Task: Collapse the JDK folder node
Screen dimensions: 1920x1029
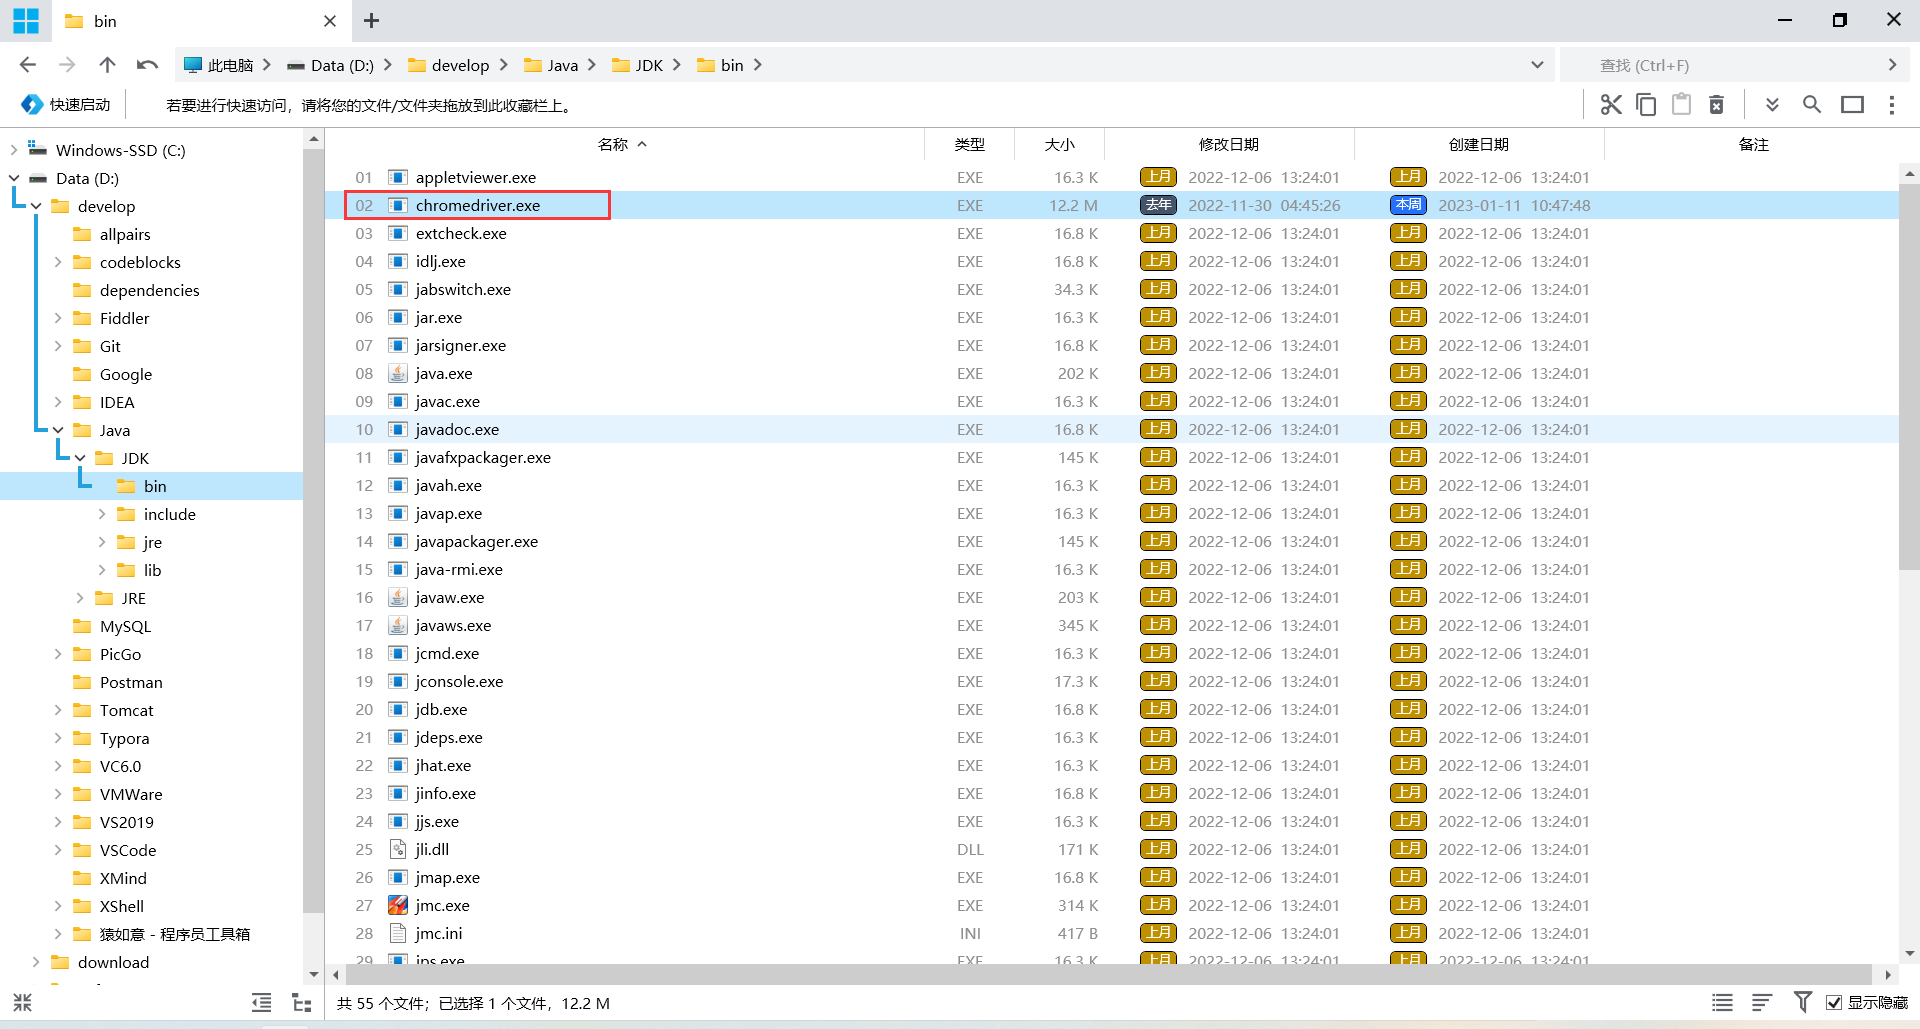Action: [x=80, y=458]
